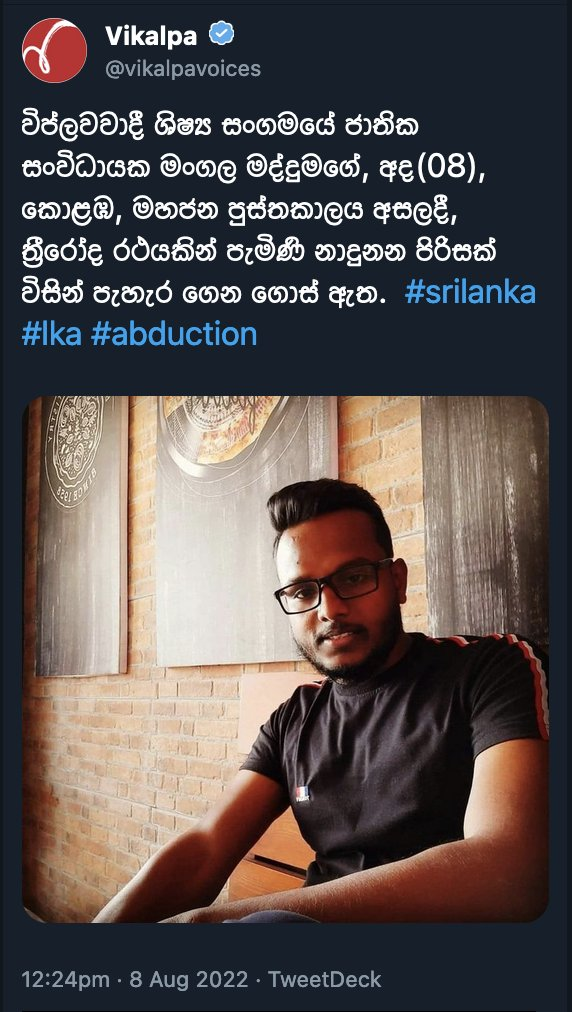This screenshot has width=572, height=1012.
Task: Click the man's eyeglasses in the photo
Action: (332, 585)
